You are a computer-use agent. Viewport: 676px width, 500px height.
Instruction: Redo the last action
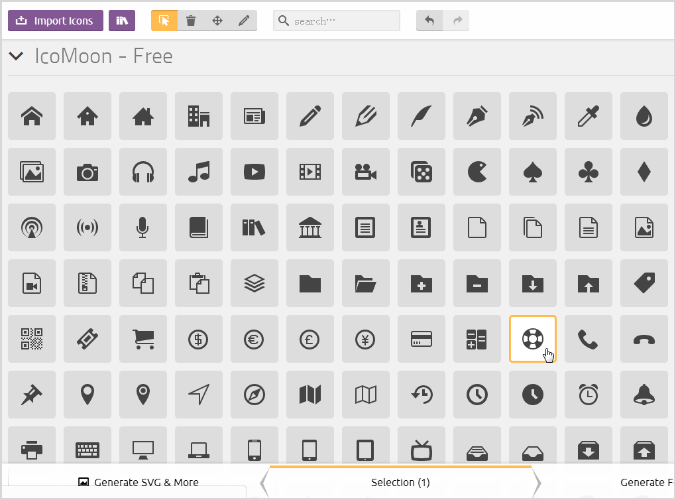point(456,21)
